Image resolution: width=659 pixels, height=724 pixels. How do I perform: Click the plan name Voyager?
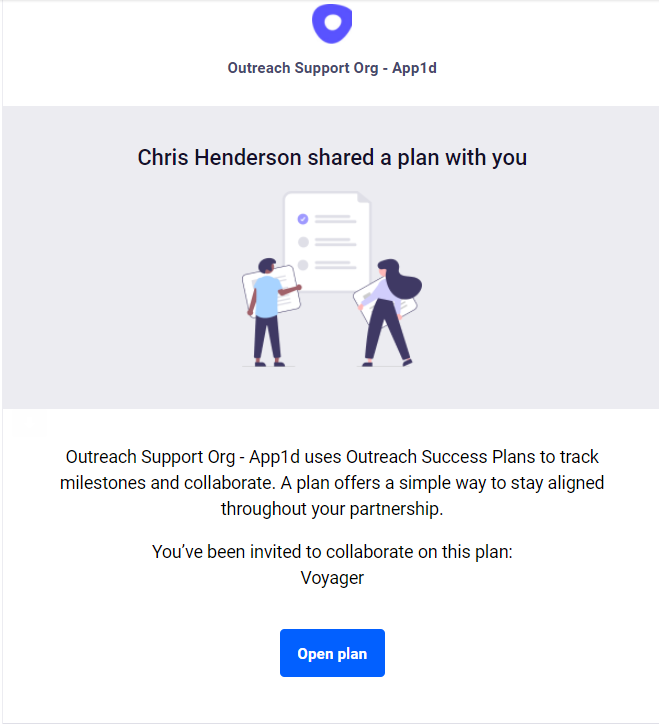click(x=332, y=578)
